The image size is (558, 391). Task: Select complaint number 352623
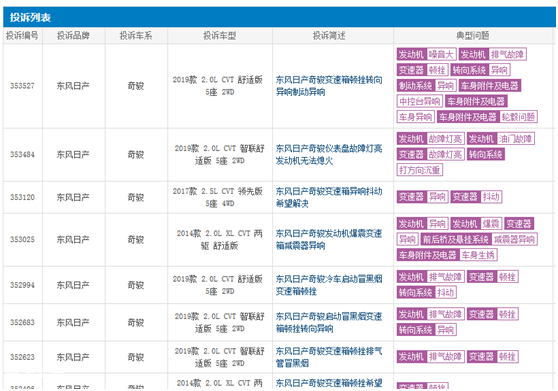22,357
